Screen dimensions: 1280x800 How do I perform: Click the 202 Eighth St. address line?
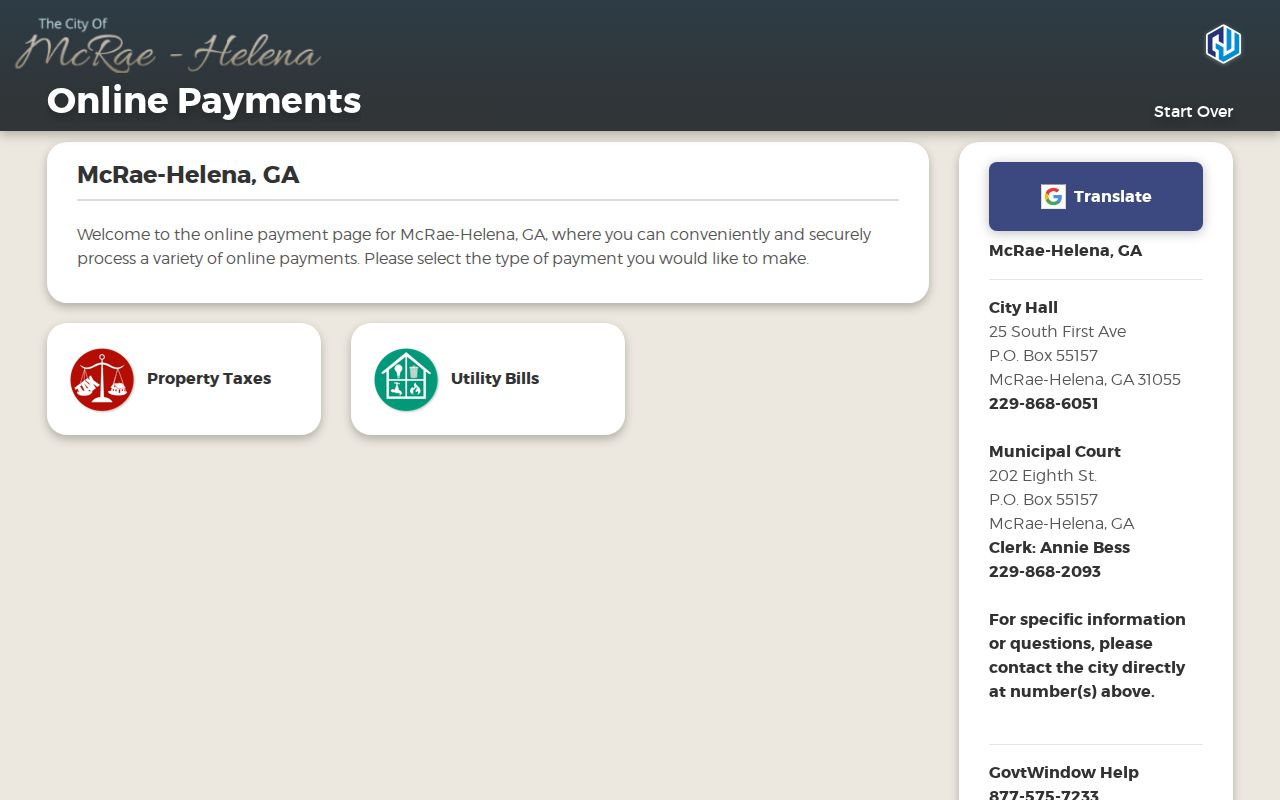coord(1043,475)
